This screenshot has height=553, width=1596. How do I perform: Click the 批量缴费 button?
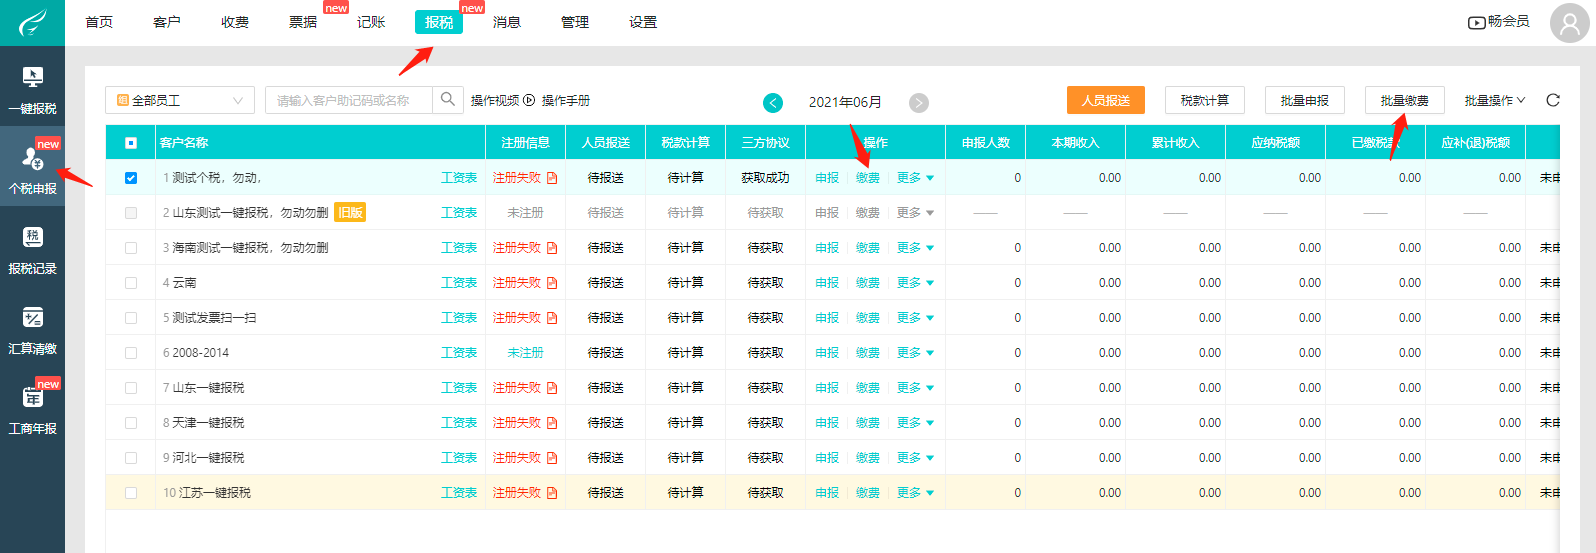tap(1404, 100)
